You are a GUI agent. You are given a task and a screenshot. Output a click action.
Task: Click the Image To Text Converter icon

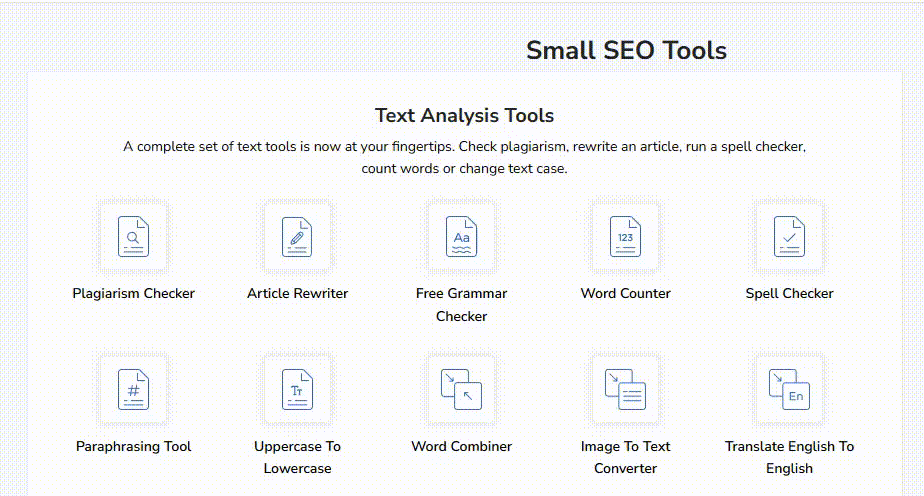(625, 389)
